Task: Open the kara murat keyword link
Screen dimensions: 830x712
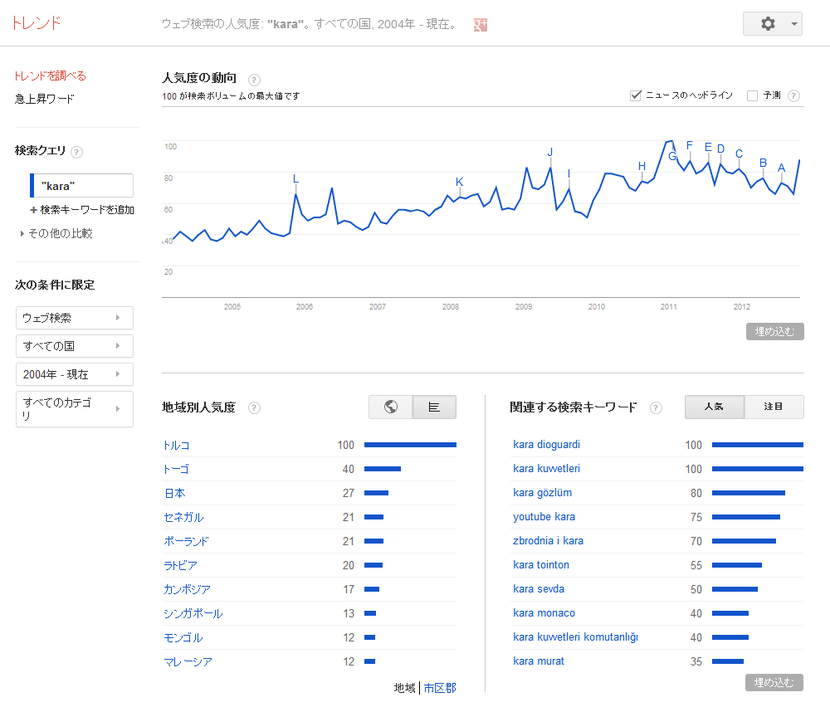Action: pos(539,661)
